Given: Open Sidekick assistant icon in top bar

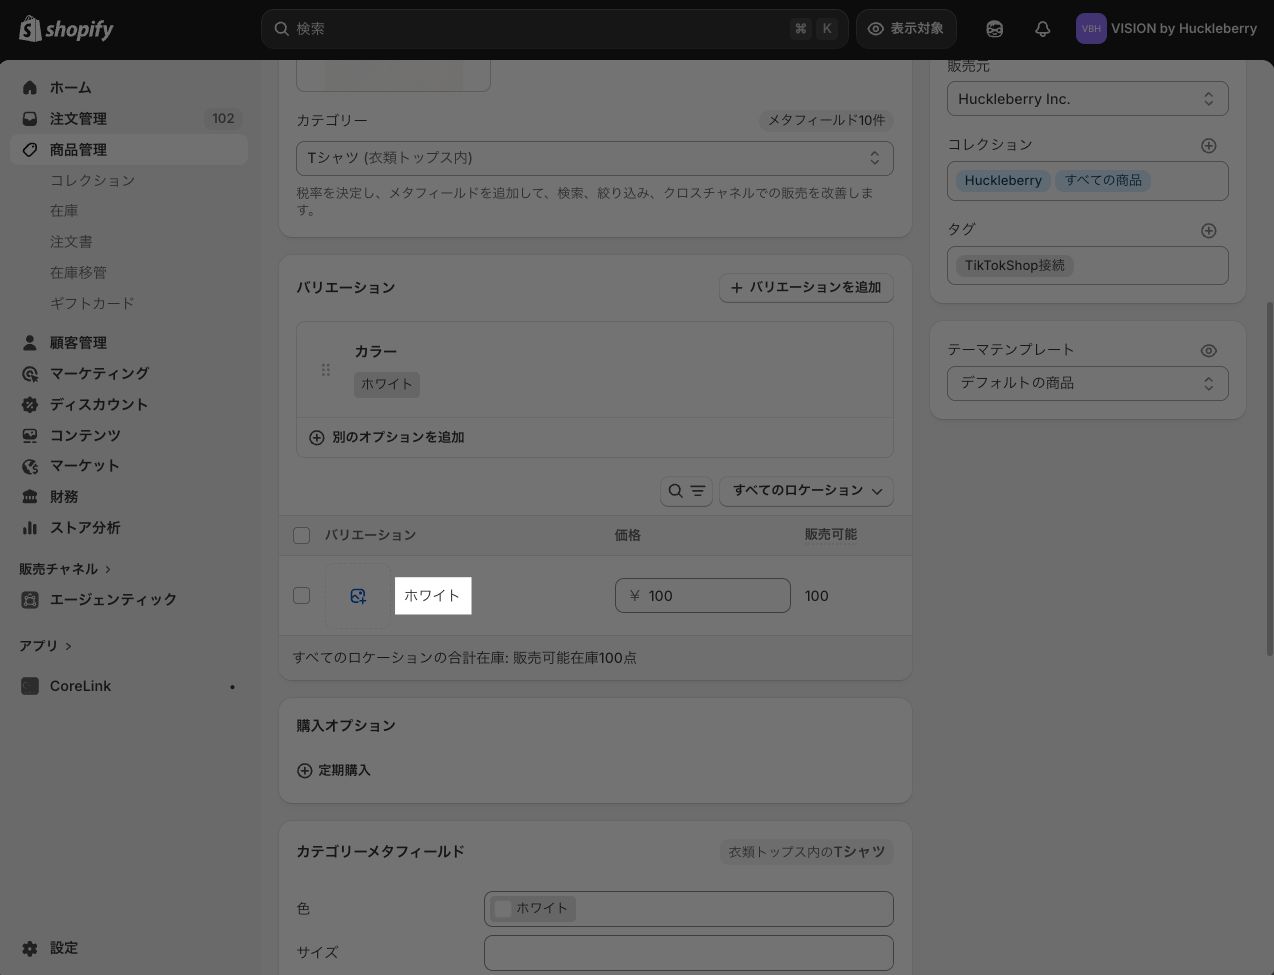Looking at the screenshot, I should pos(994,29).
